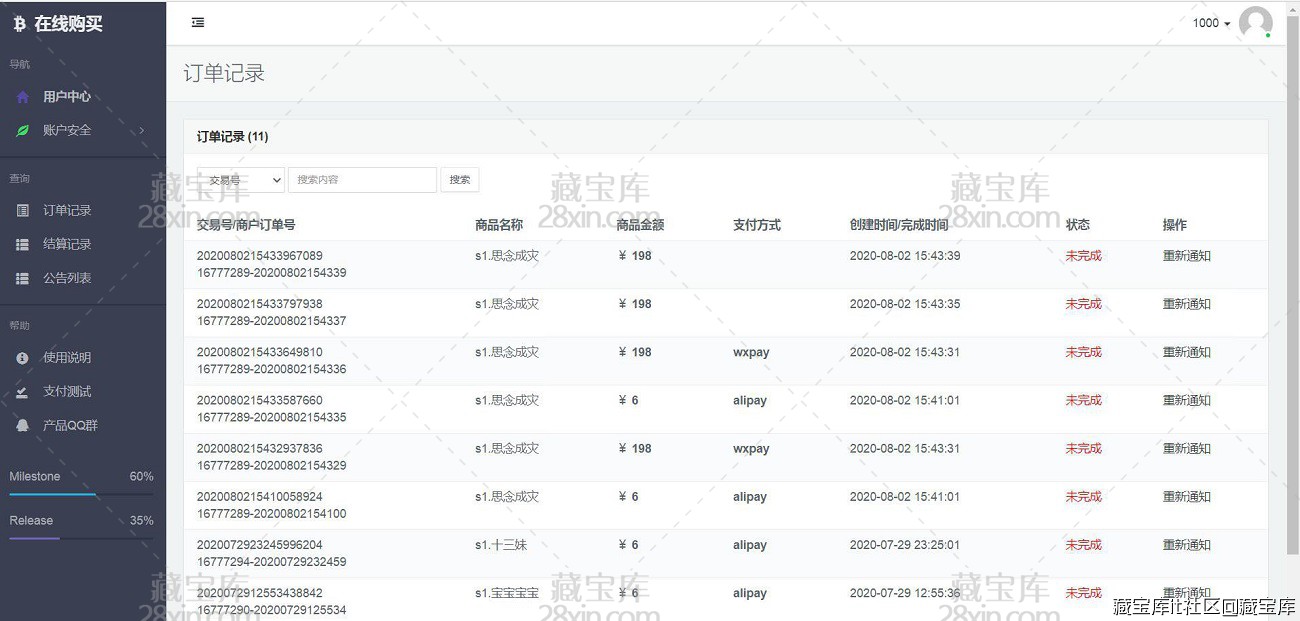
Task: Open 账户安全 menu item
Action: click(x=67, y=130)
